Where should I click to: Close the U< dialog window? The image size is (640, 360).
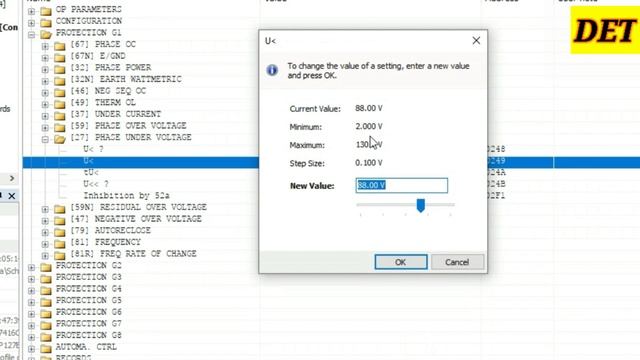click(476, 41)
